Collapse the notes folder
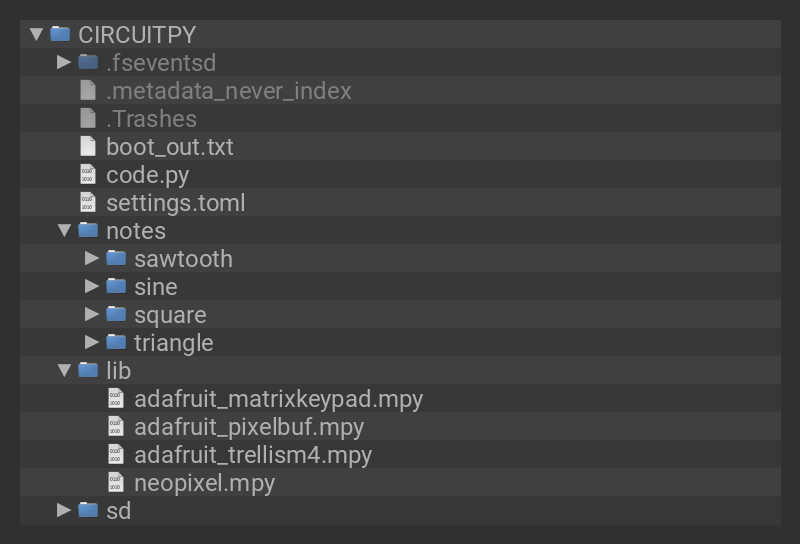The width and height of the screenshot is (800, 544). click(x=64, y=231)
